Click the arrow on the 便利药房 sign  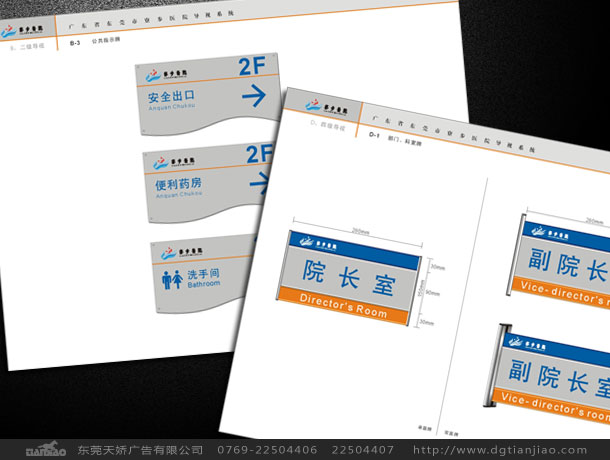tap(260, 182)
